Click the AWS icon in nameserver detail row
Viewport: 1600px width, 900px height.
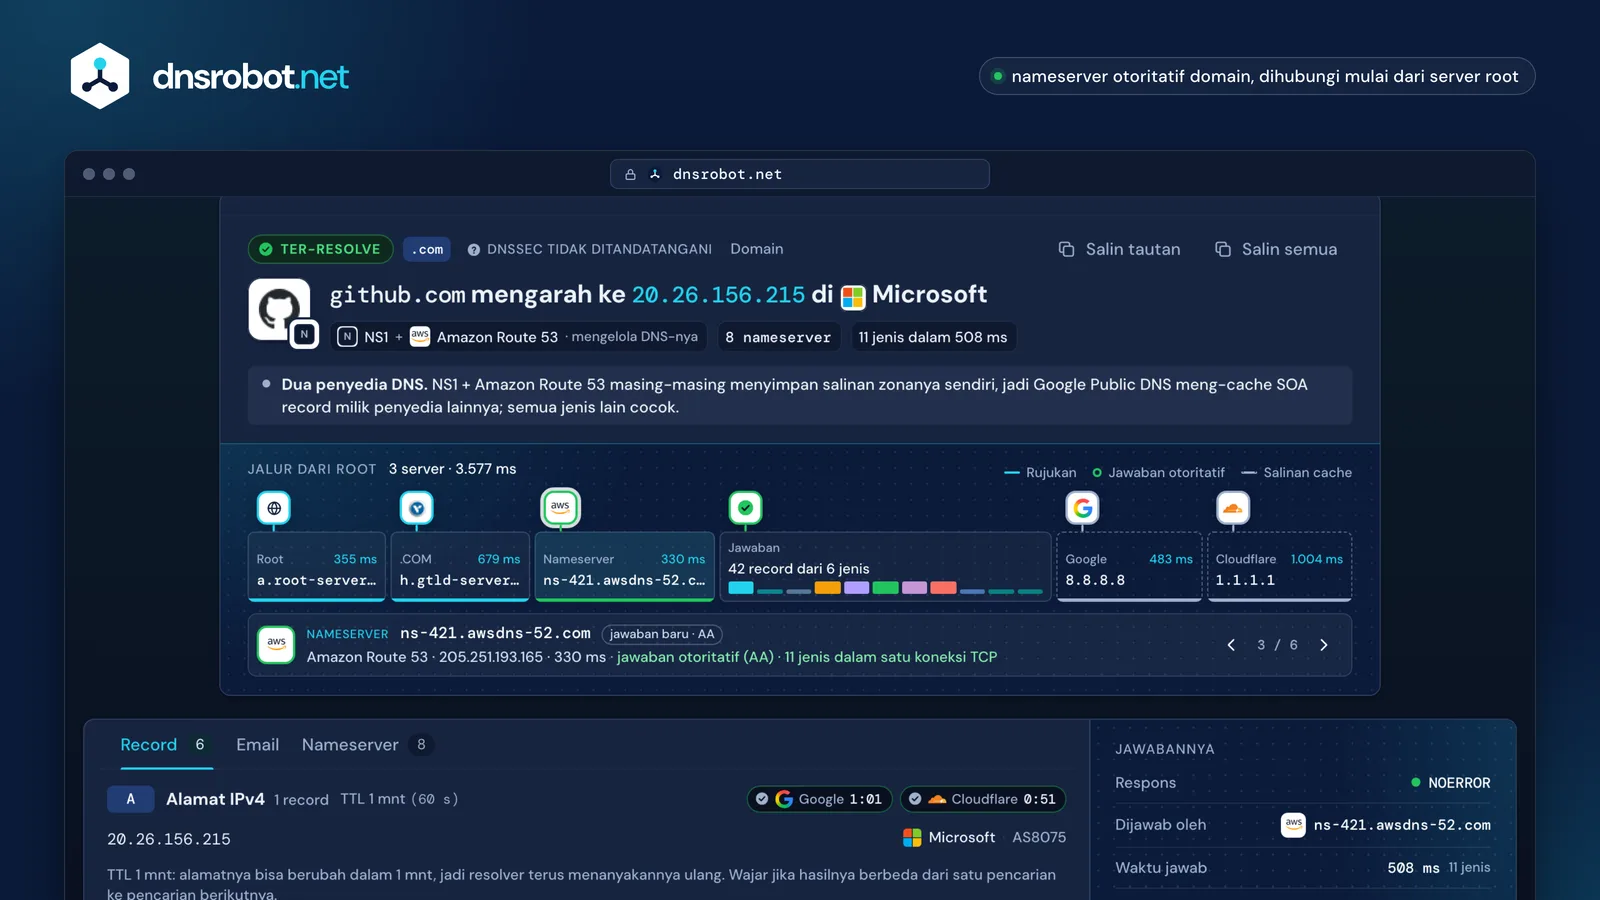pos(276,645)
